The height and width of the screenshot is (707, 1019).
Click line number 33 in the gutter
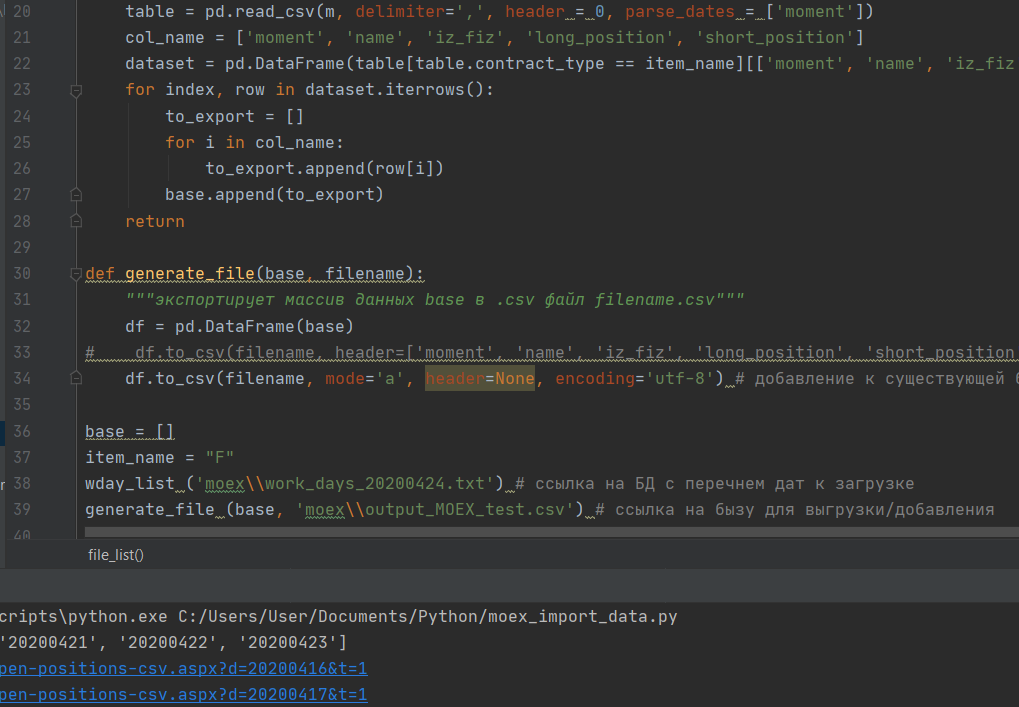[22, 352]
